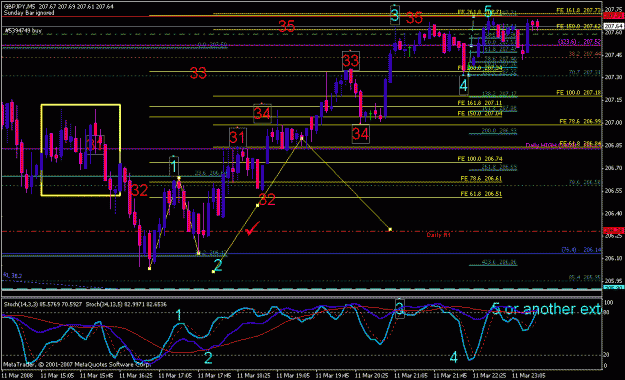625x380 pixels.
Task: Click the Stochastic scale value 20
Action: 607,355
